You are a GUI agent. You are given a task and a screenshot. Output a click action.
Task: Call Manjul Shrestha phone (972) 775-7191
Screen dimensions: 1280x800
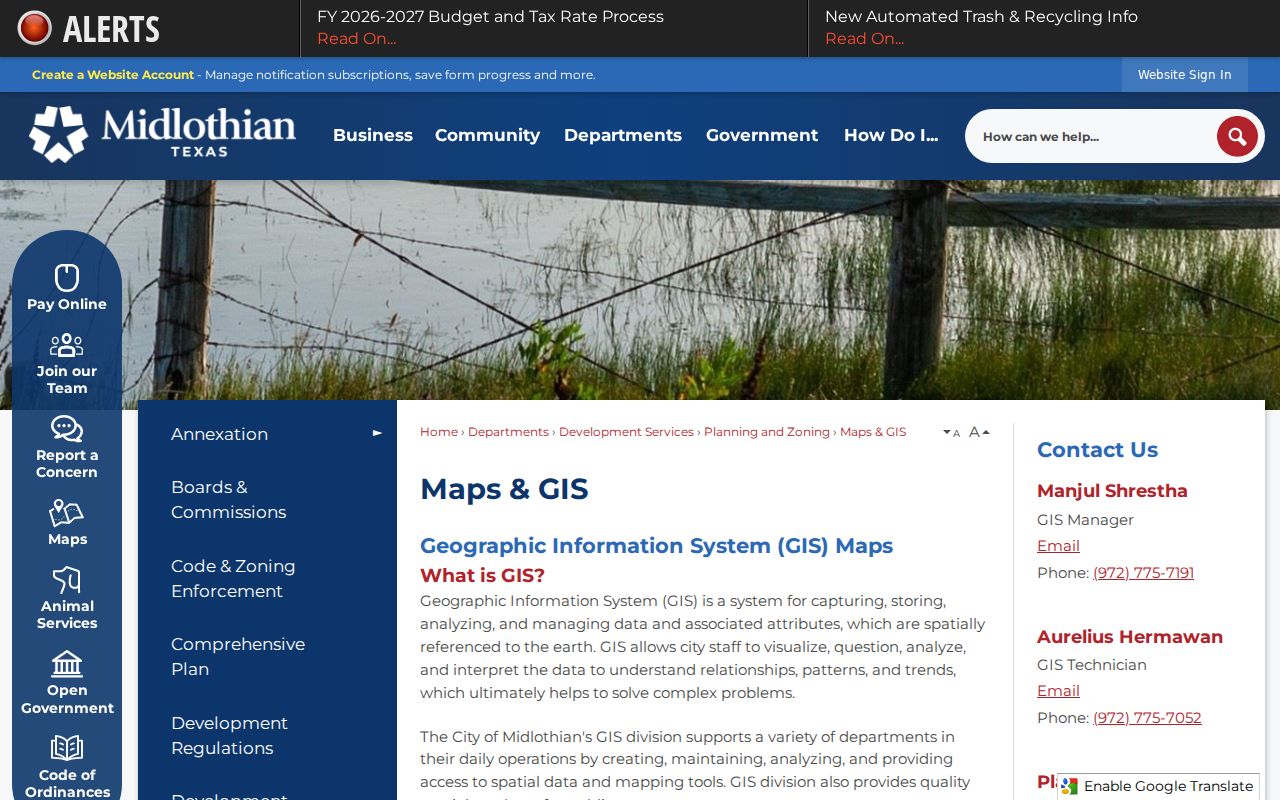(1143, 573)
